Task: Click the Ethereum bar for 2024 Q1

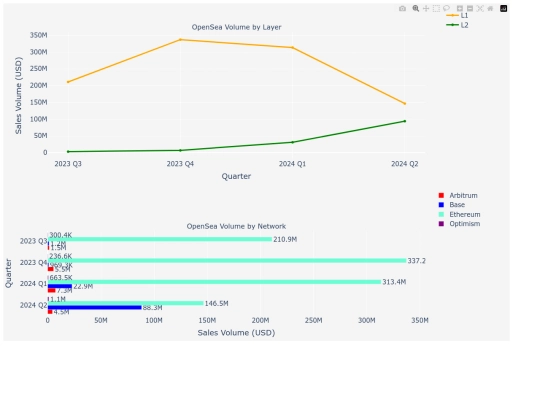Action: click(214, 282)
